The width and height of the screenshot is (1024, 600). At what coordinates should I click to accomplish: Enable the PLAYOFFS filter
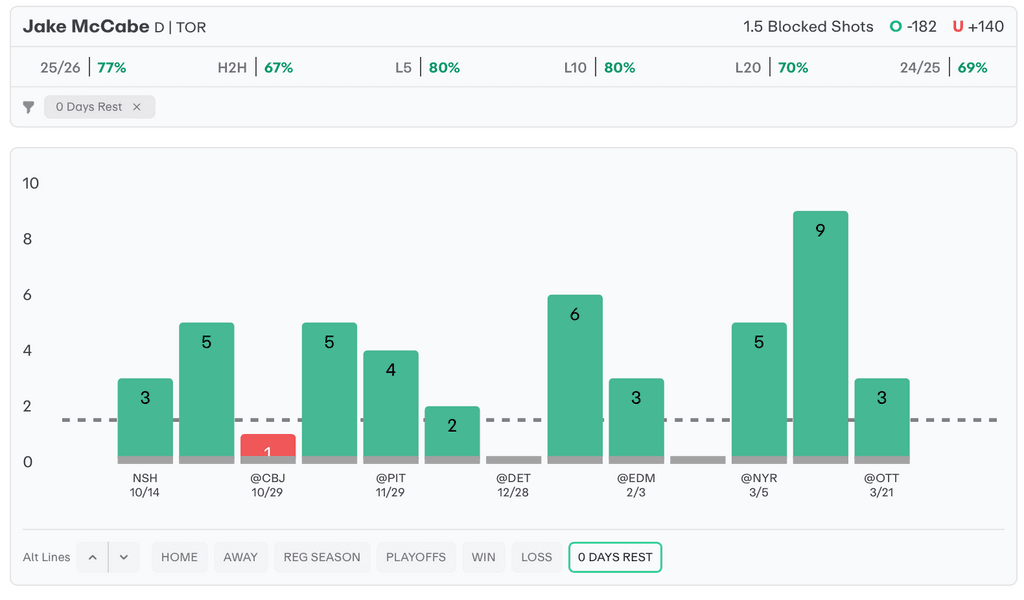(416, 557)
